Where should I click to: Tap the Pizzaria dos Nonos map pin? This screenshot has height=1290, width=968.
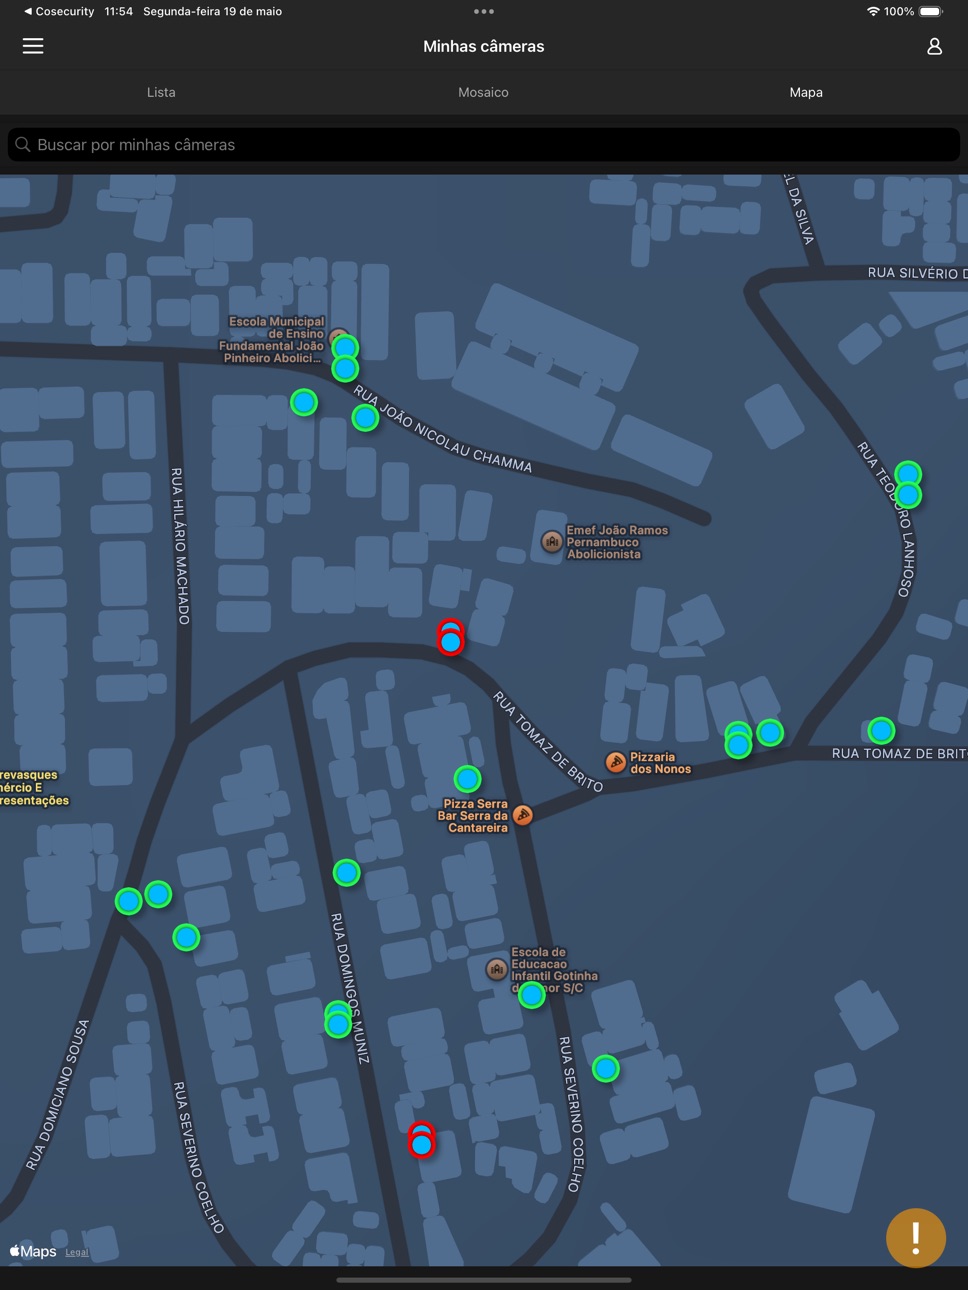pos(616,763)
